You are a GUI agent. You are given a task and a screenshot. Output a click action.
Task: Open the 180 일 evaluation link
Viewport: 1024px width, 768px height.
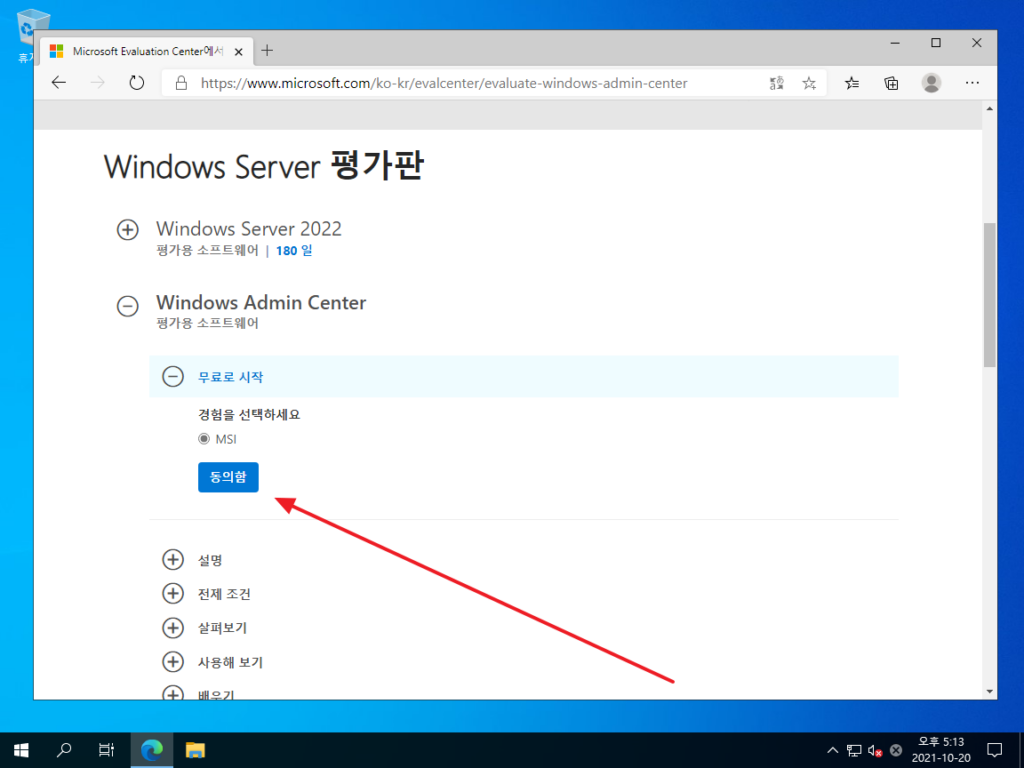click(x=293, y=251)
